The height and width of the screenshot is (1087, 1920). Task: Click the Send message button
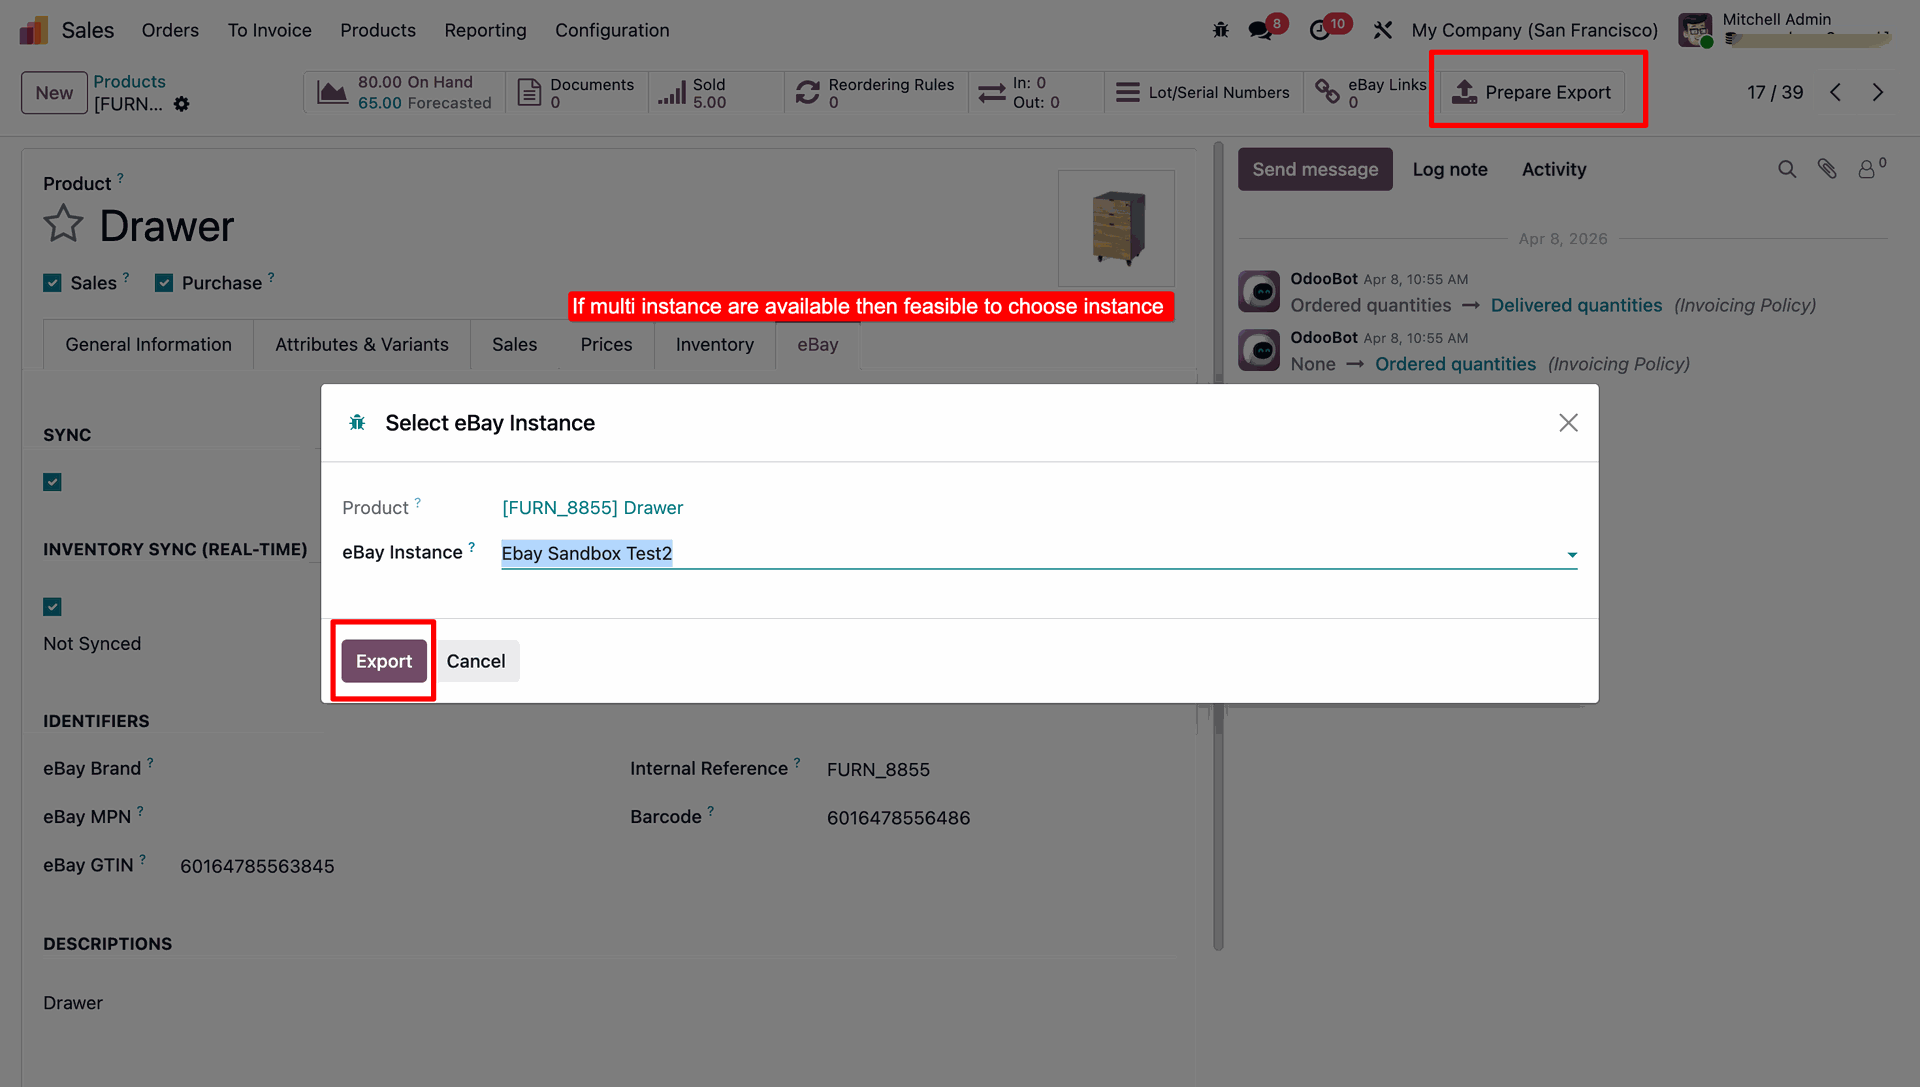[1315, 169]
